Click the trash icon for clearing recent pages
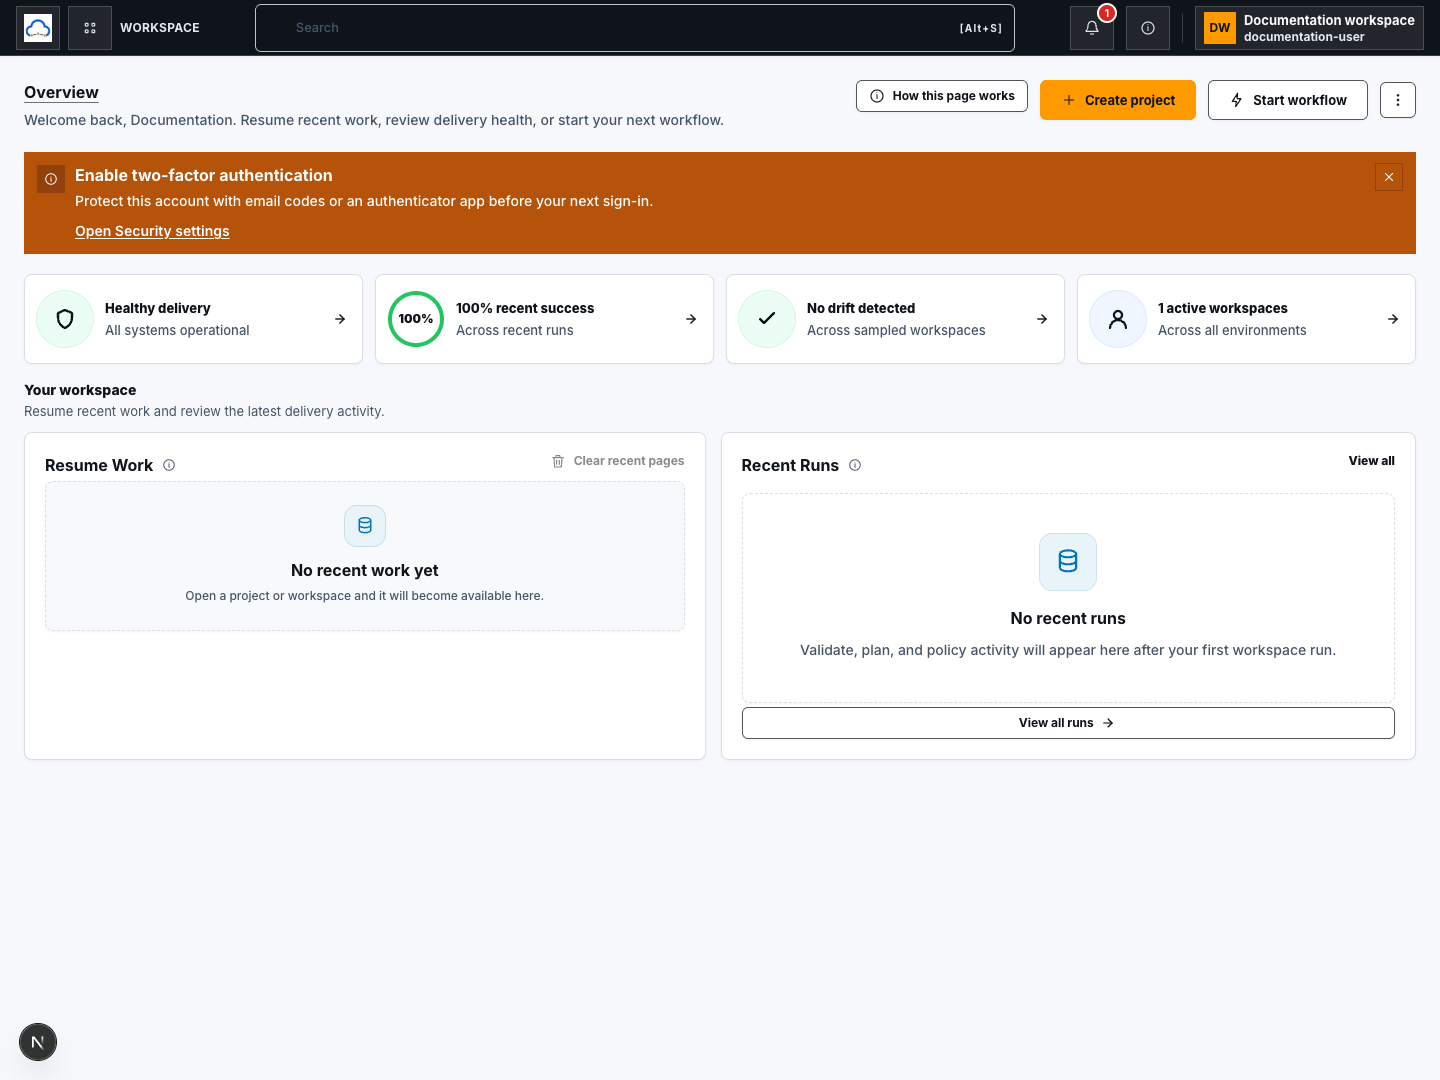Image resolution: width=1440 pixels, height=1080 pixels. [558, 461]
